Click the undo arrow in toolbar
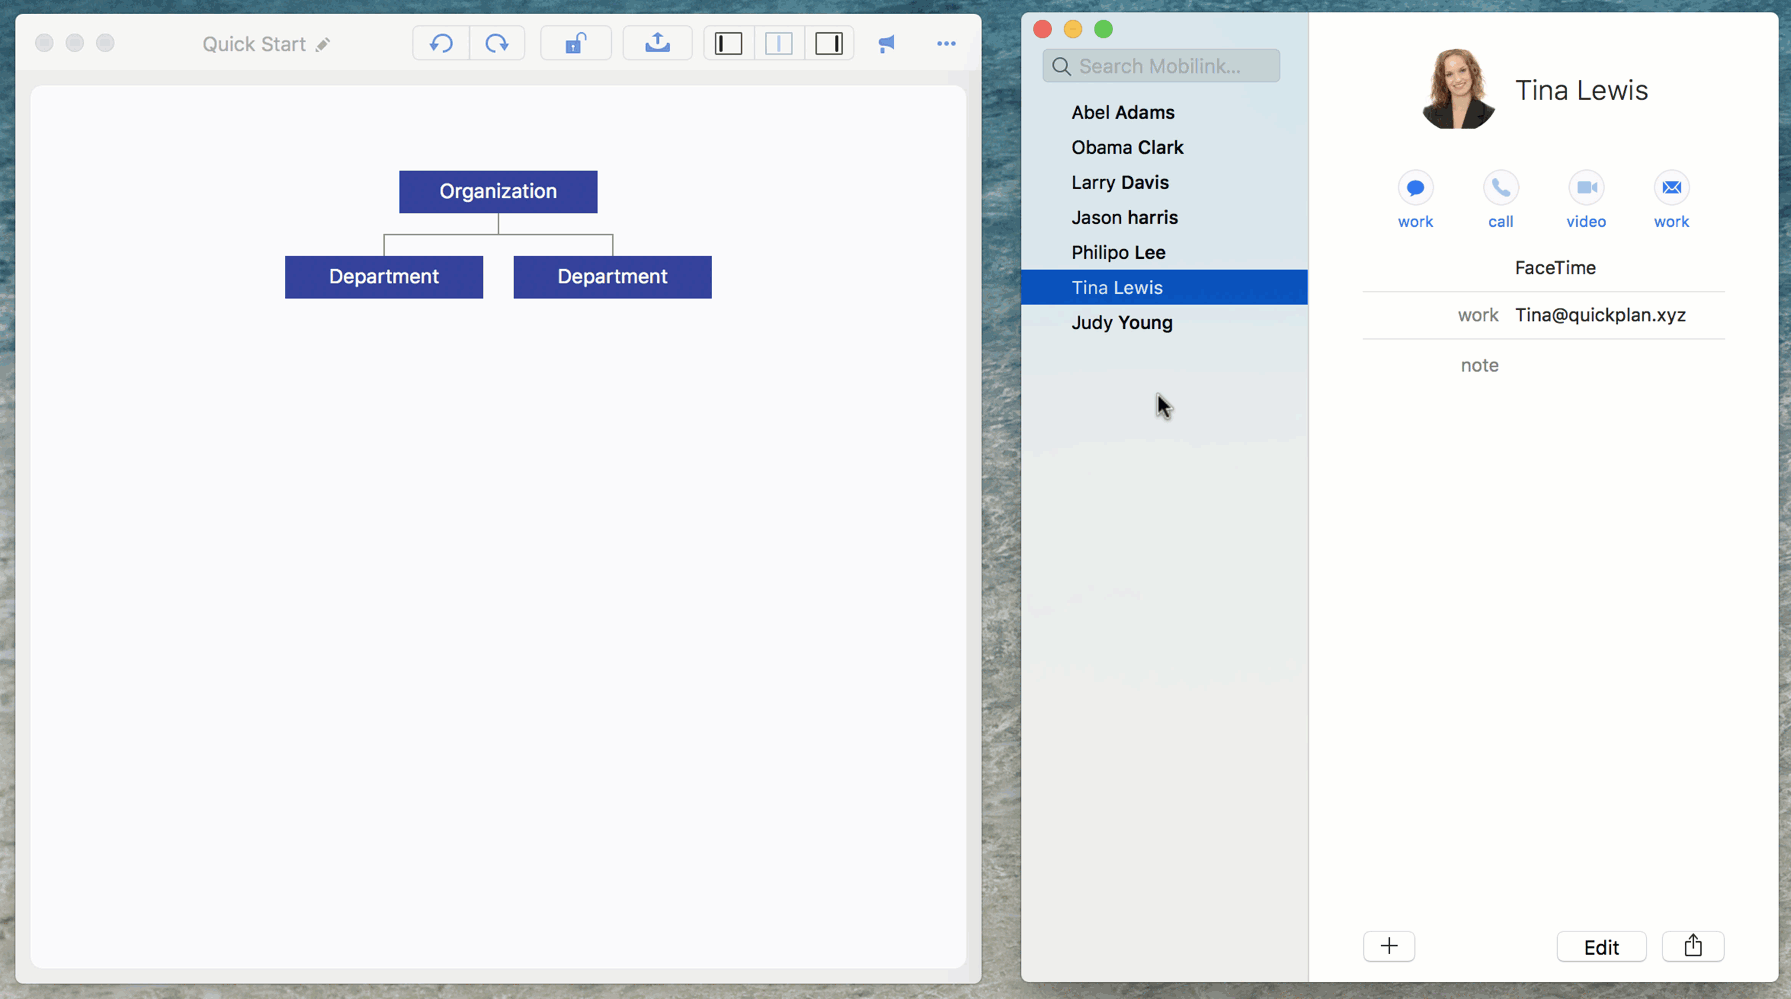 441,44
